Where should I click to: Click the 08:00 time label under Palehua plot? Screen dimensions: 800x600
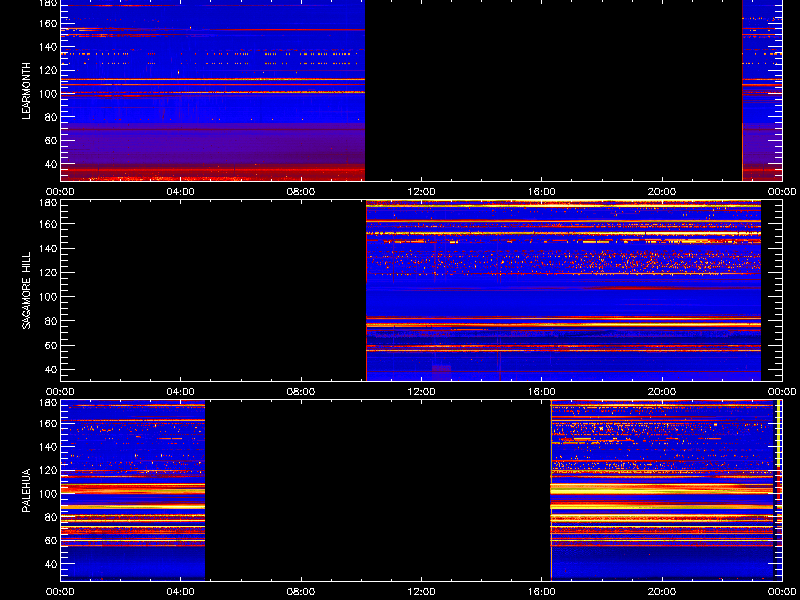click(x=301, y=592)
